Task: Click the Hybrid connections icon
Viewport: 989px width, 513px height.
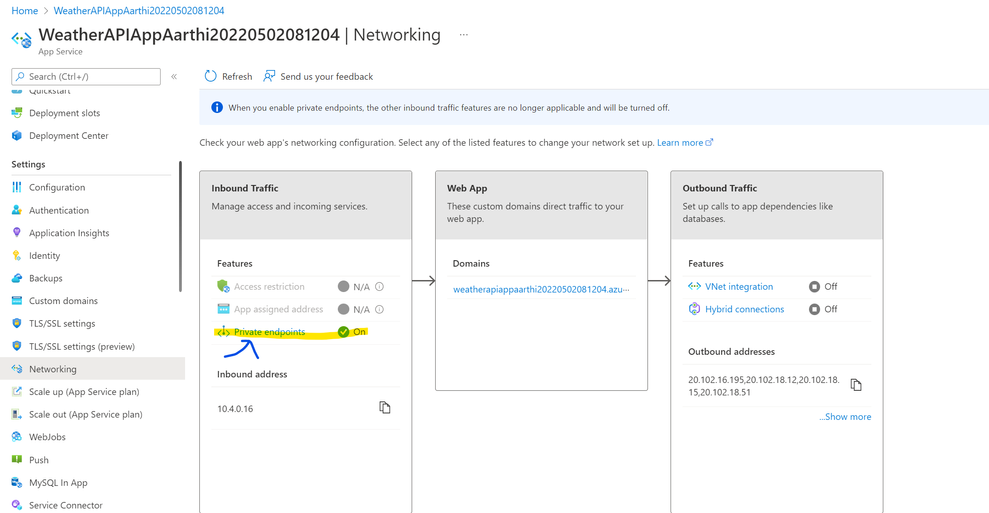Action: (x=694, y=309)
